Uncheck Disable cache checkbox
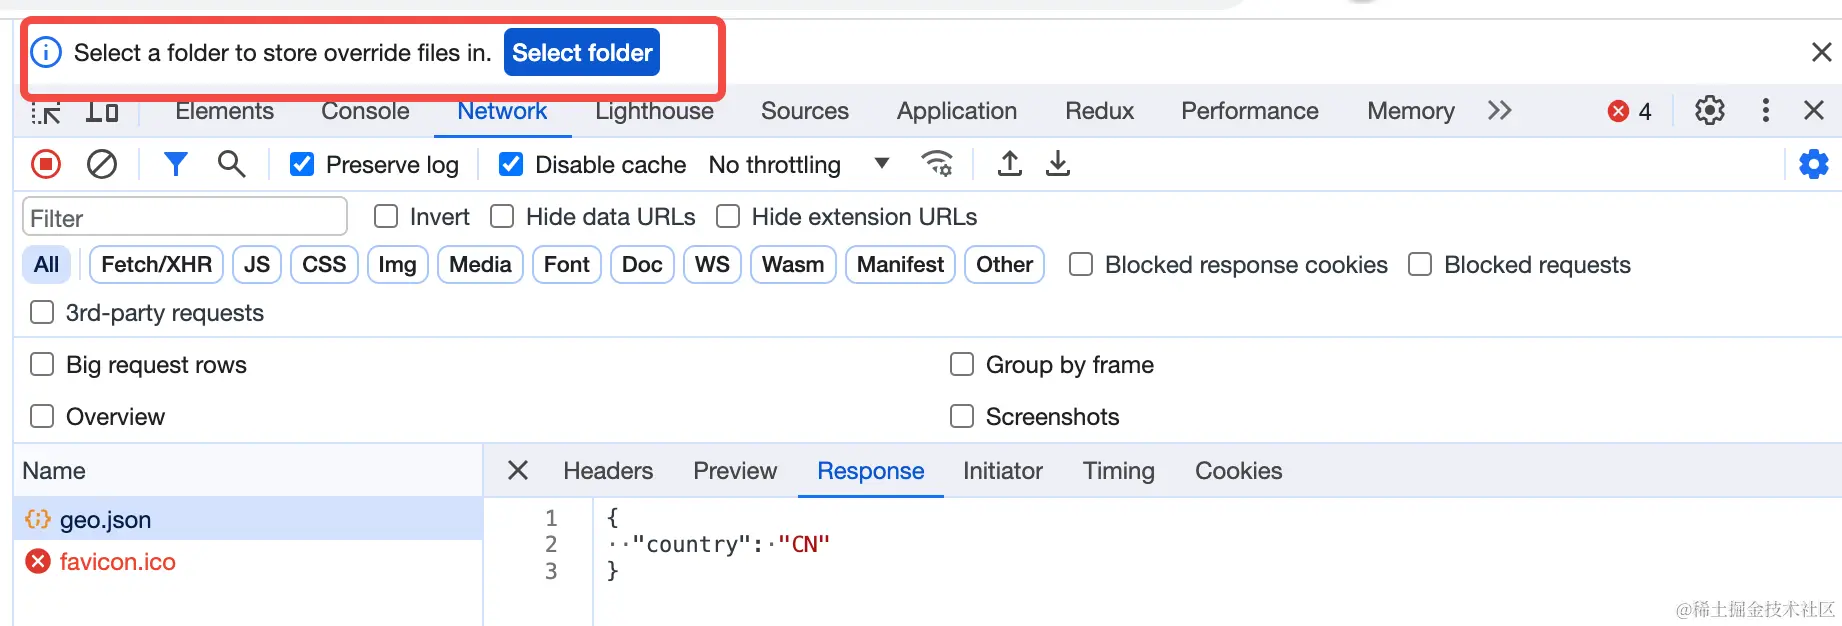 (511, 164)
